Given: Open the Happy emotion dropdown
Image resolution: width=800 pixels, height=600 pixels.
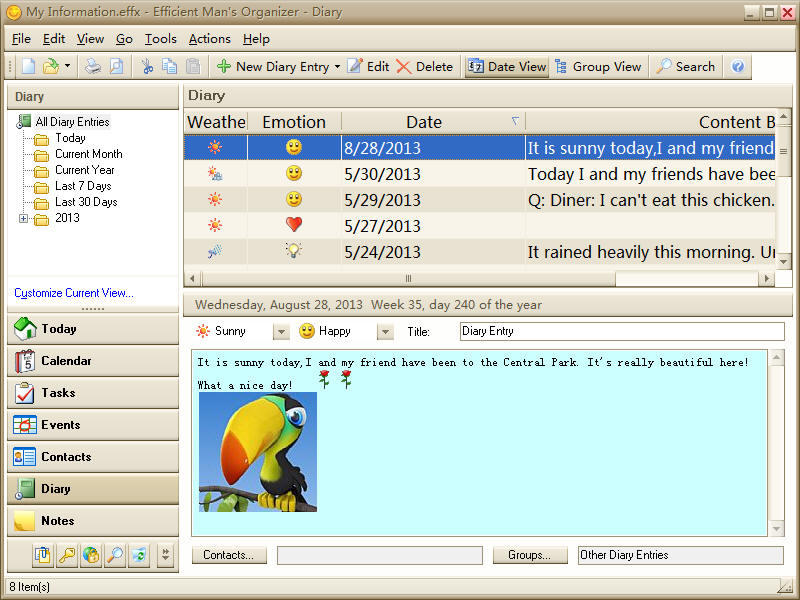Looking at the screenshot, I should tap(385, 332).
